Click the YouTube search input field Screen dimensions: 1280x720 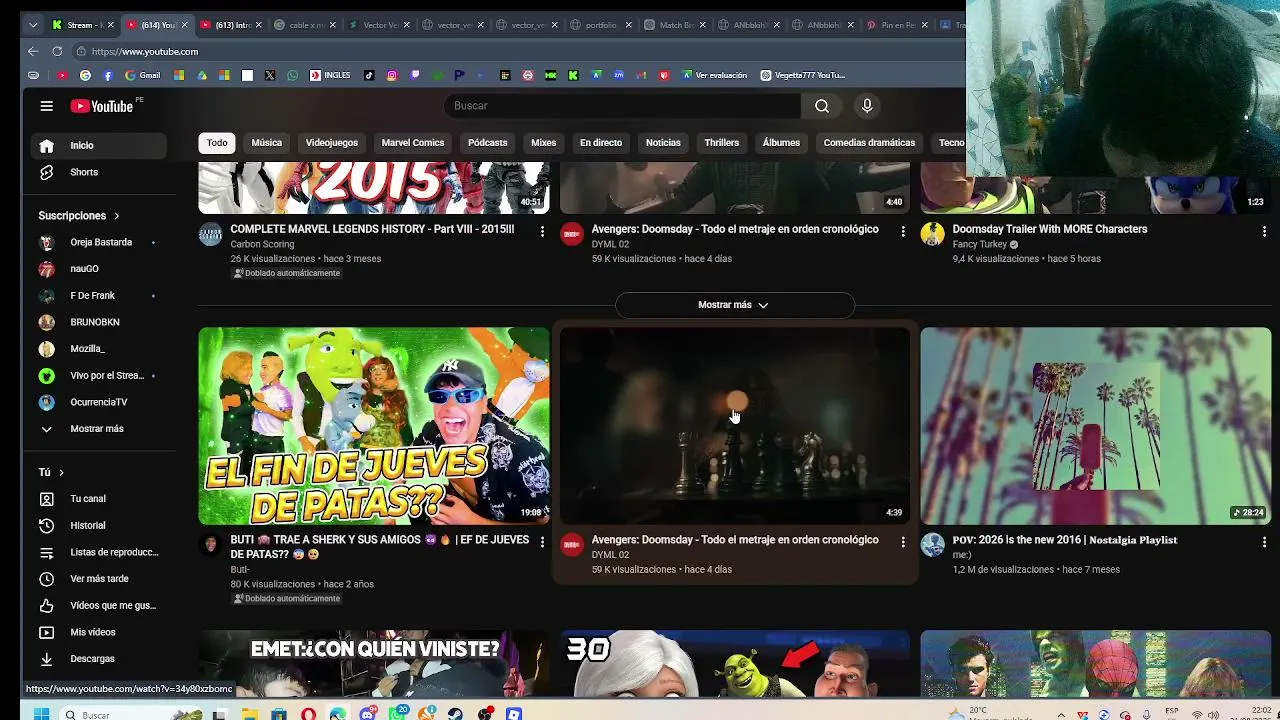[x=622, y=106]
